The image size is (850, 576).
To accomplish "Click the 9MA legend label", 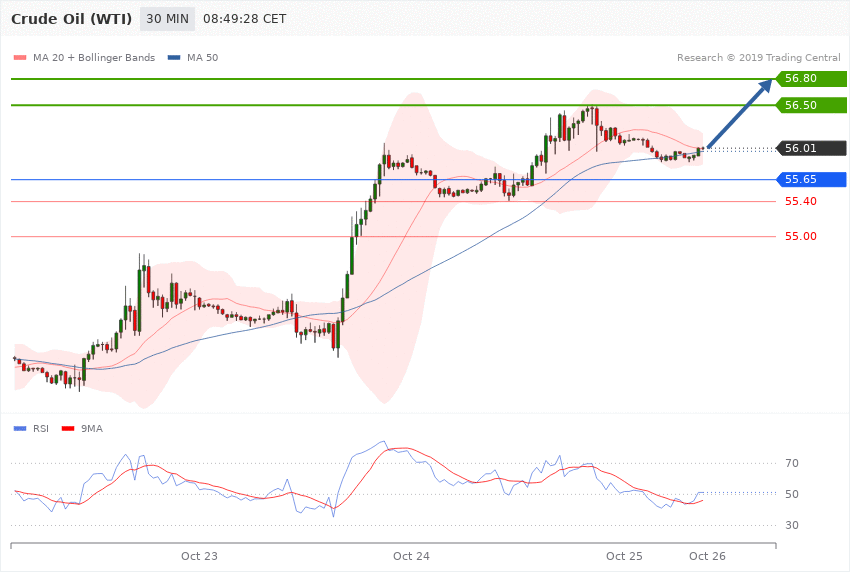I will (x=92, y=429).
